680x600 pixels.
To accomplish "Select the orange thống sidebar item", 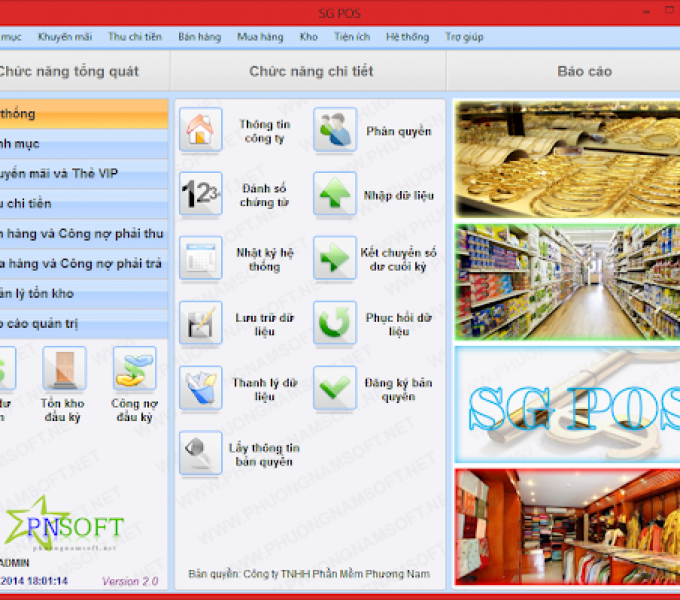I will (84, 114).
